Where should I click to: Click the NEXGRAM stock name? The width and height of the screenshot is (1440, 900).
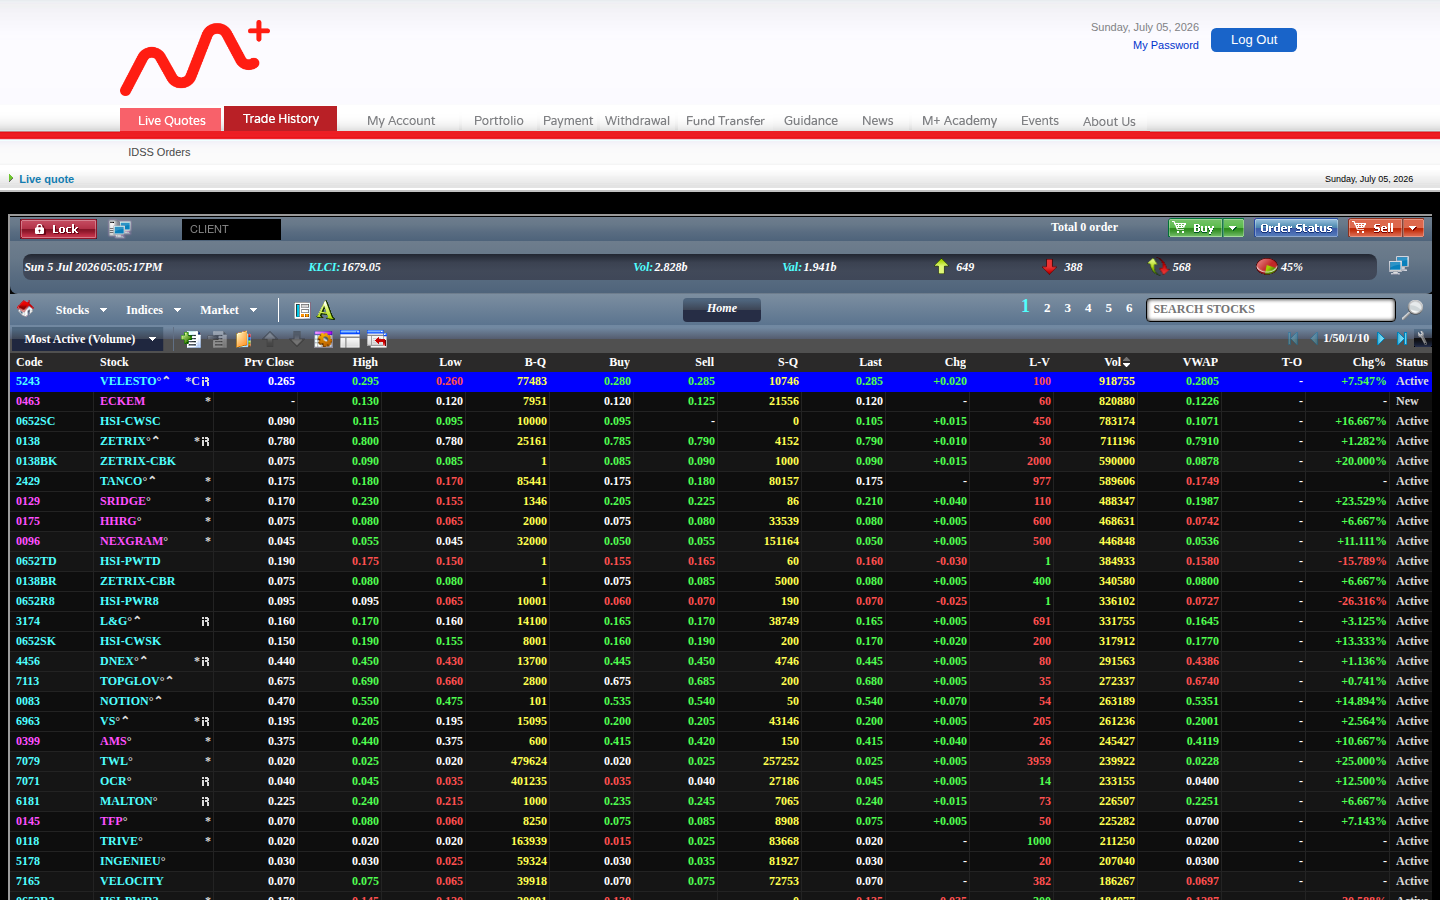pos(134,541)
